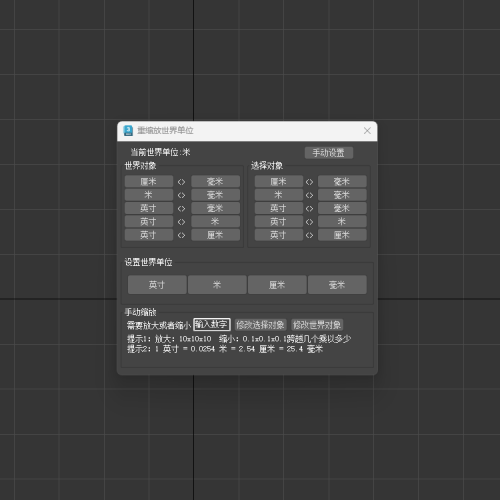Viewport: 500px width, 500px height.
Task: Focus the 输入数字 scale input field
Action: point(212,324)
